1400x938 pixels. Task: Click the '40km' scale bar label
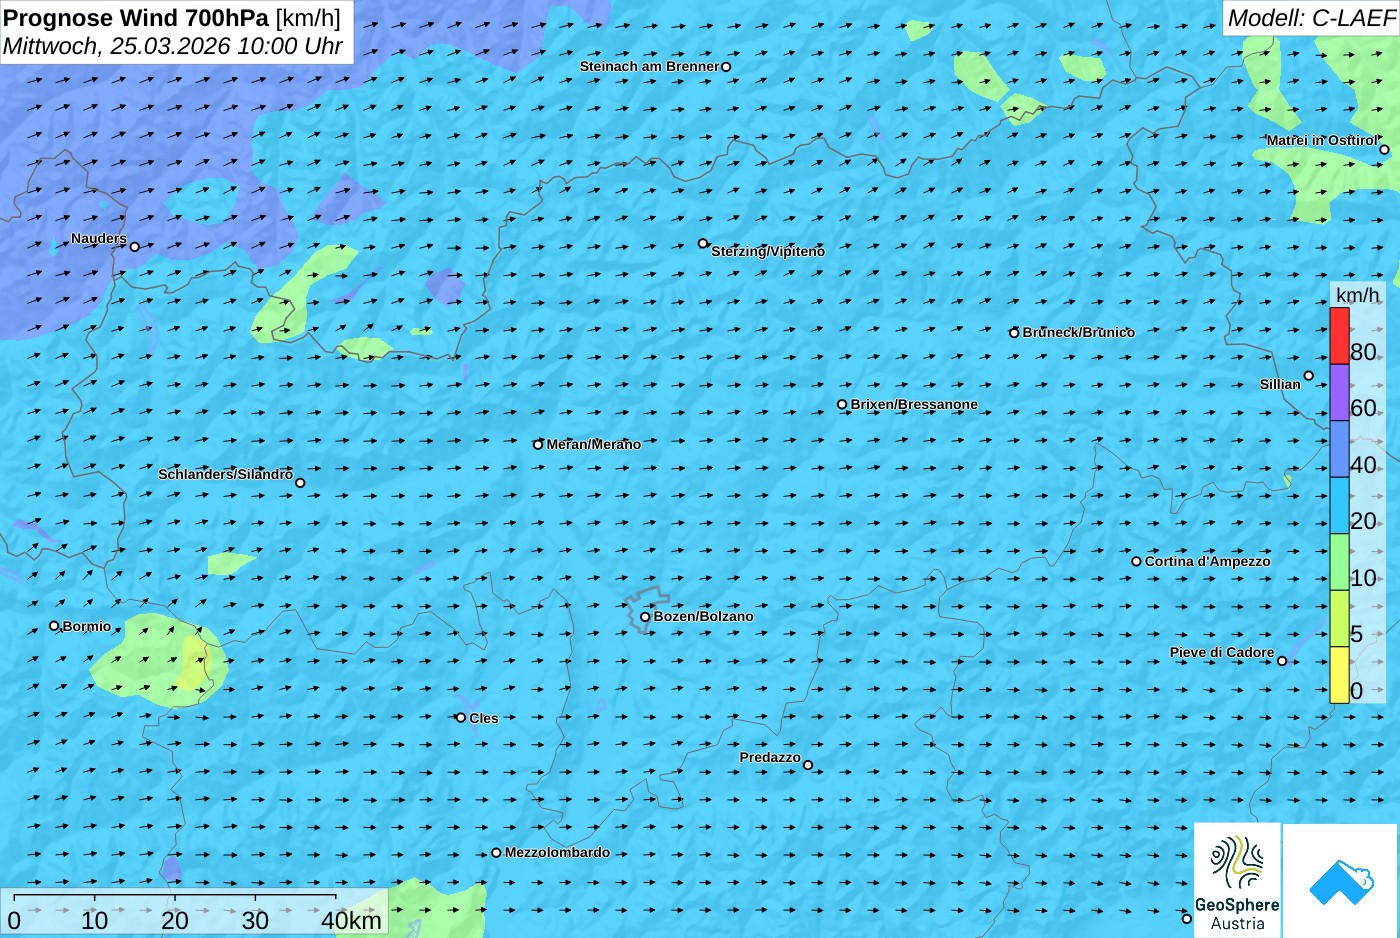(351, 921)
